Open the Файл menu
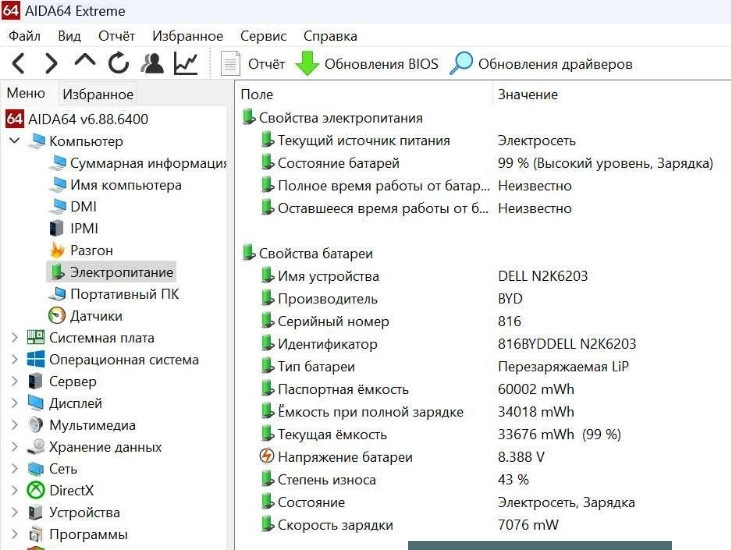The height and width of the screenshot is (550, 731). (x=25, y=36)
